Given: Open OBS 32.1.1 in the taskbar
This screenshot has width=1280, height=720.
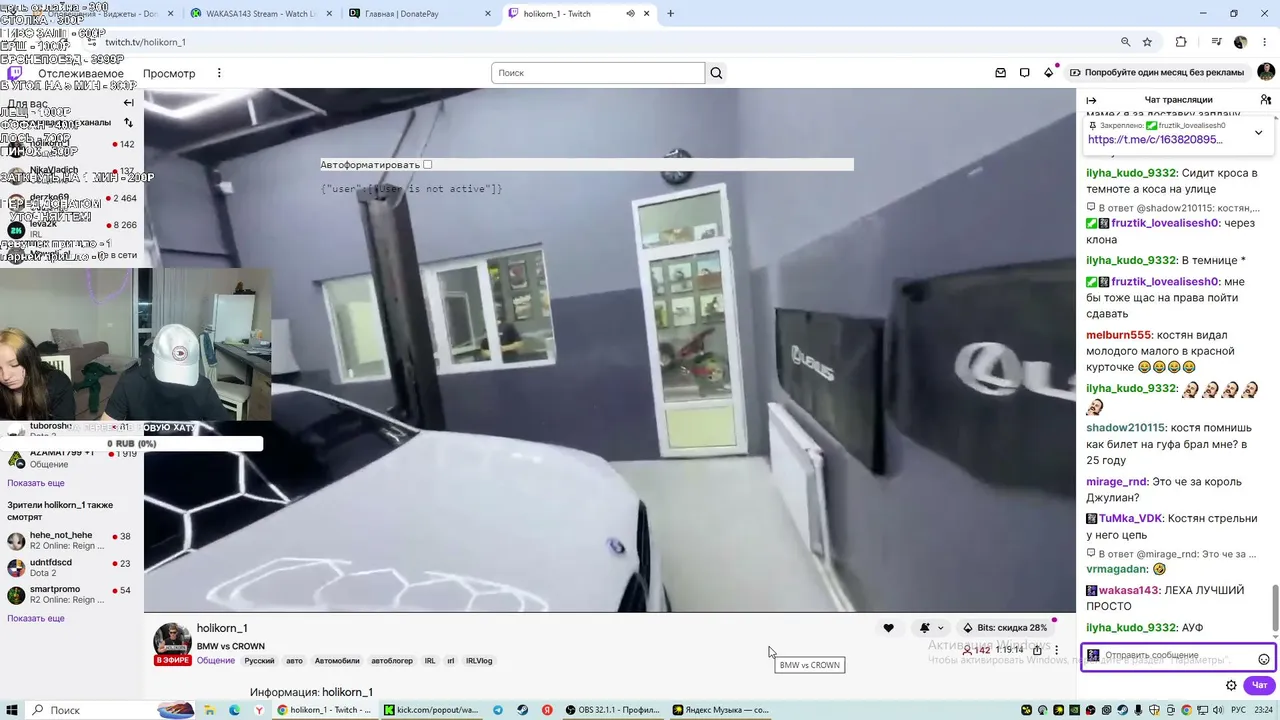Looking at the screenshot, I should click(612, 710).
